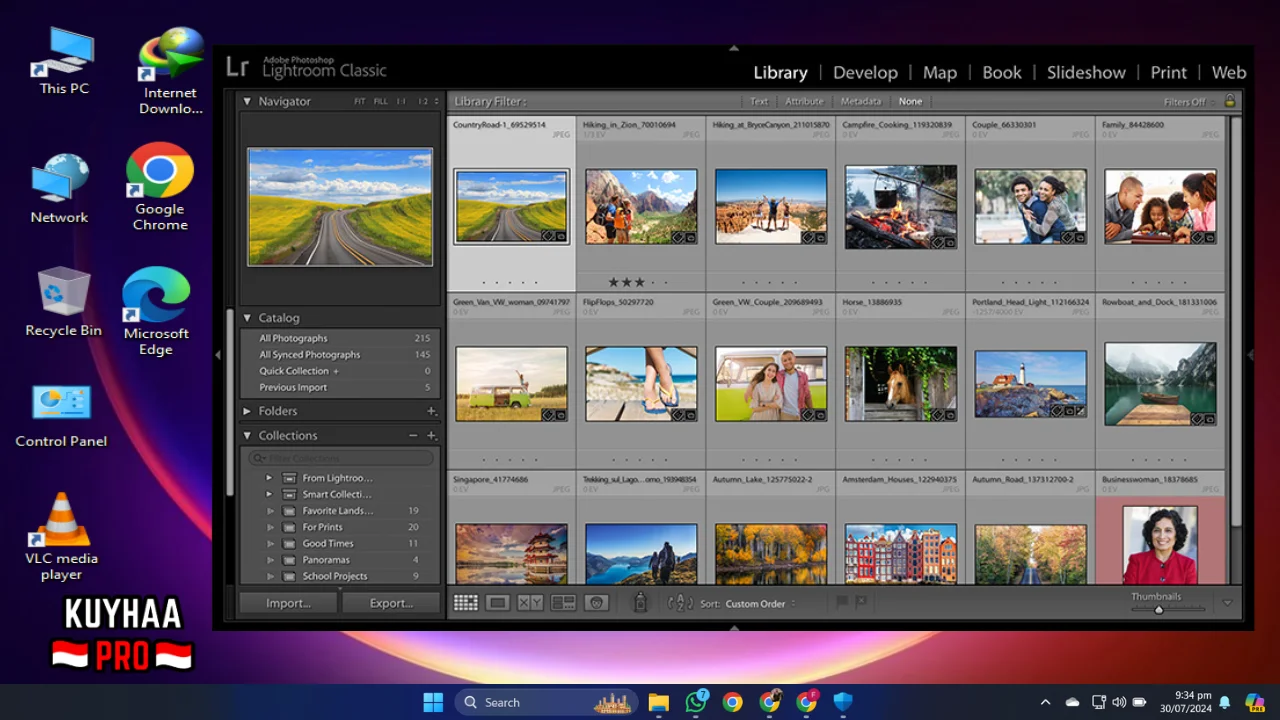Collapse the Navigator panel
Viewport: 1280px width, 720px height.
tap(247, 101)
